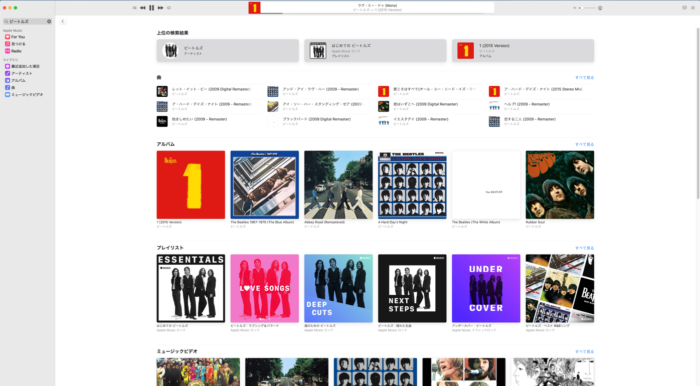Open the Under Cover playlist
Screen dimensions: 700x386
(486, 288)
